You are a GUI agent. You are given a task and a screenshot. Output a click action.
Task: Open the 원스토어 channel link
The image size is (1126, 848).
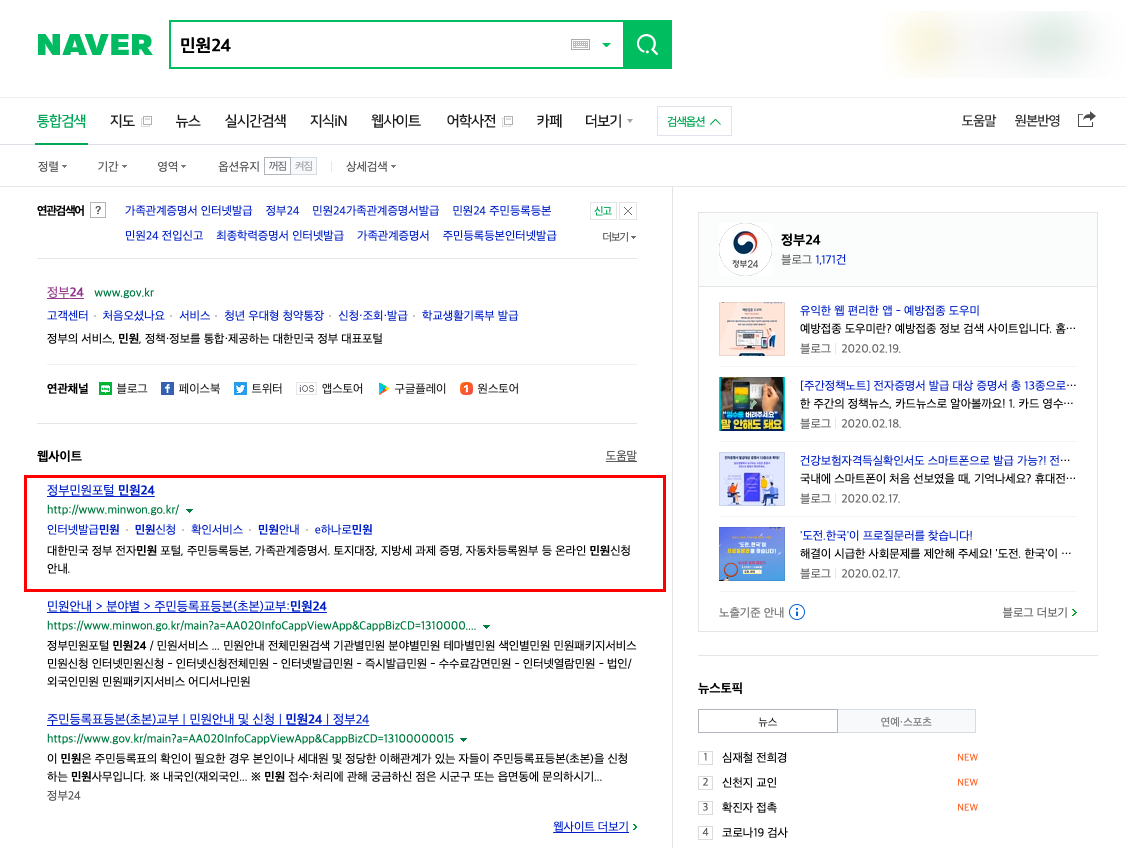click(x=489, y=388)
